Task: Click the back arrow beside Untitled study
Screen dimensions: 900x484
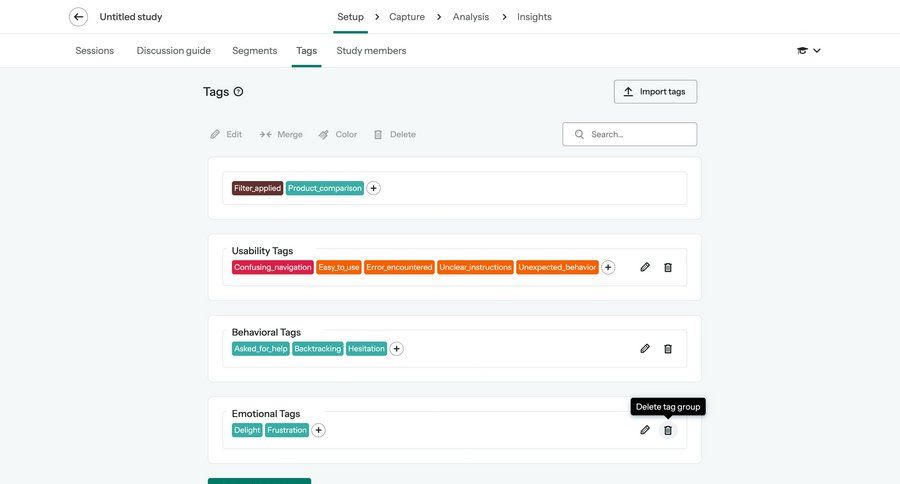Action: [x=78, y=17]
